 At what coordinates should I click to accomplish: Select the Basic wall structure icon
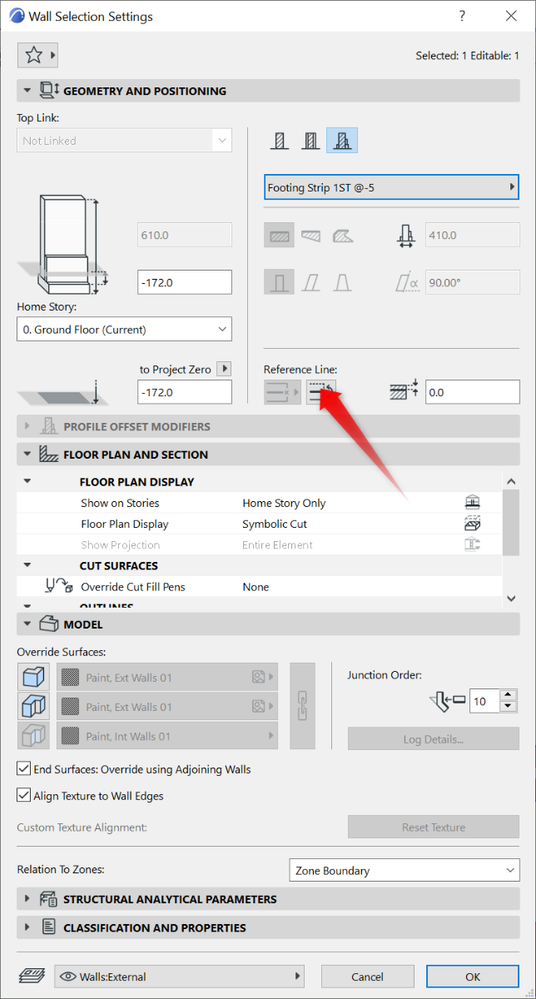pyautogui.click(x=279, y=140)
